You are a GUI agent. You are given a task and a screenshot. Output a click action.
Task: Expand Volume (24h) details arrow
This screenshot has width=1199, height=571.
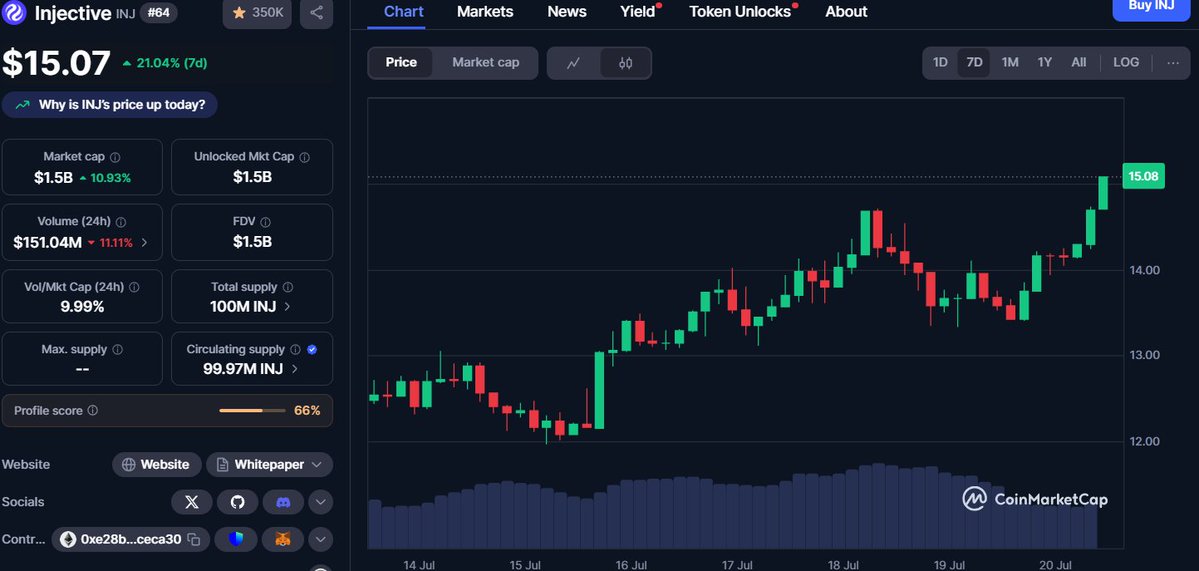click(x=145, y=243)
